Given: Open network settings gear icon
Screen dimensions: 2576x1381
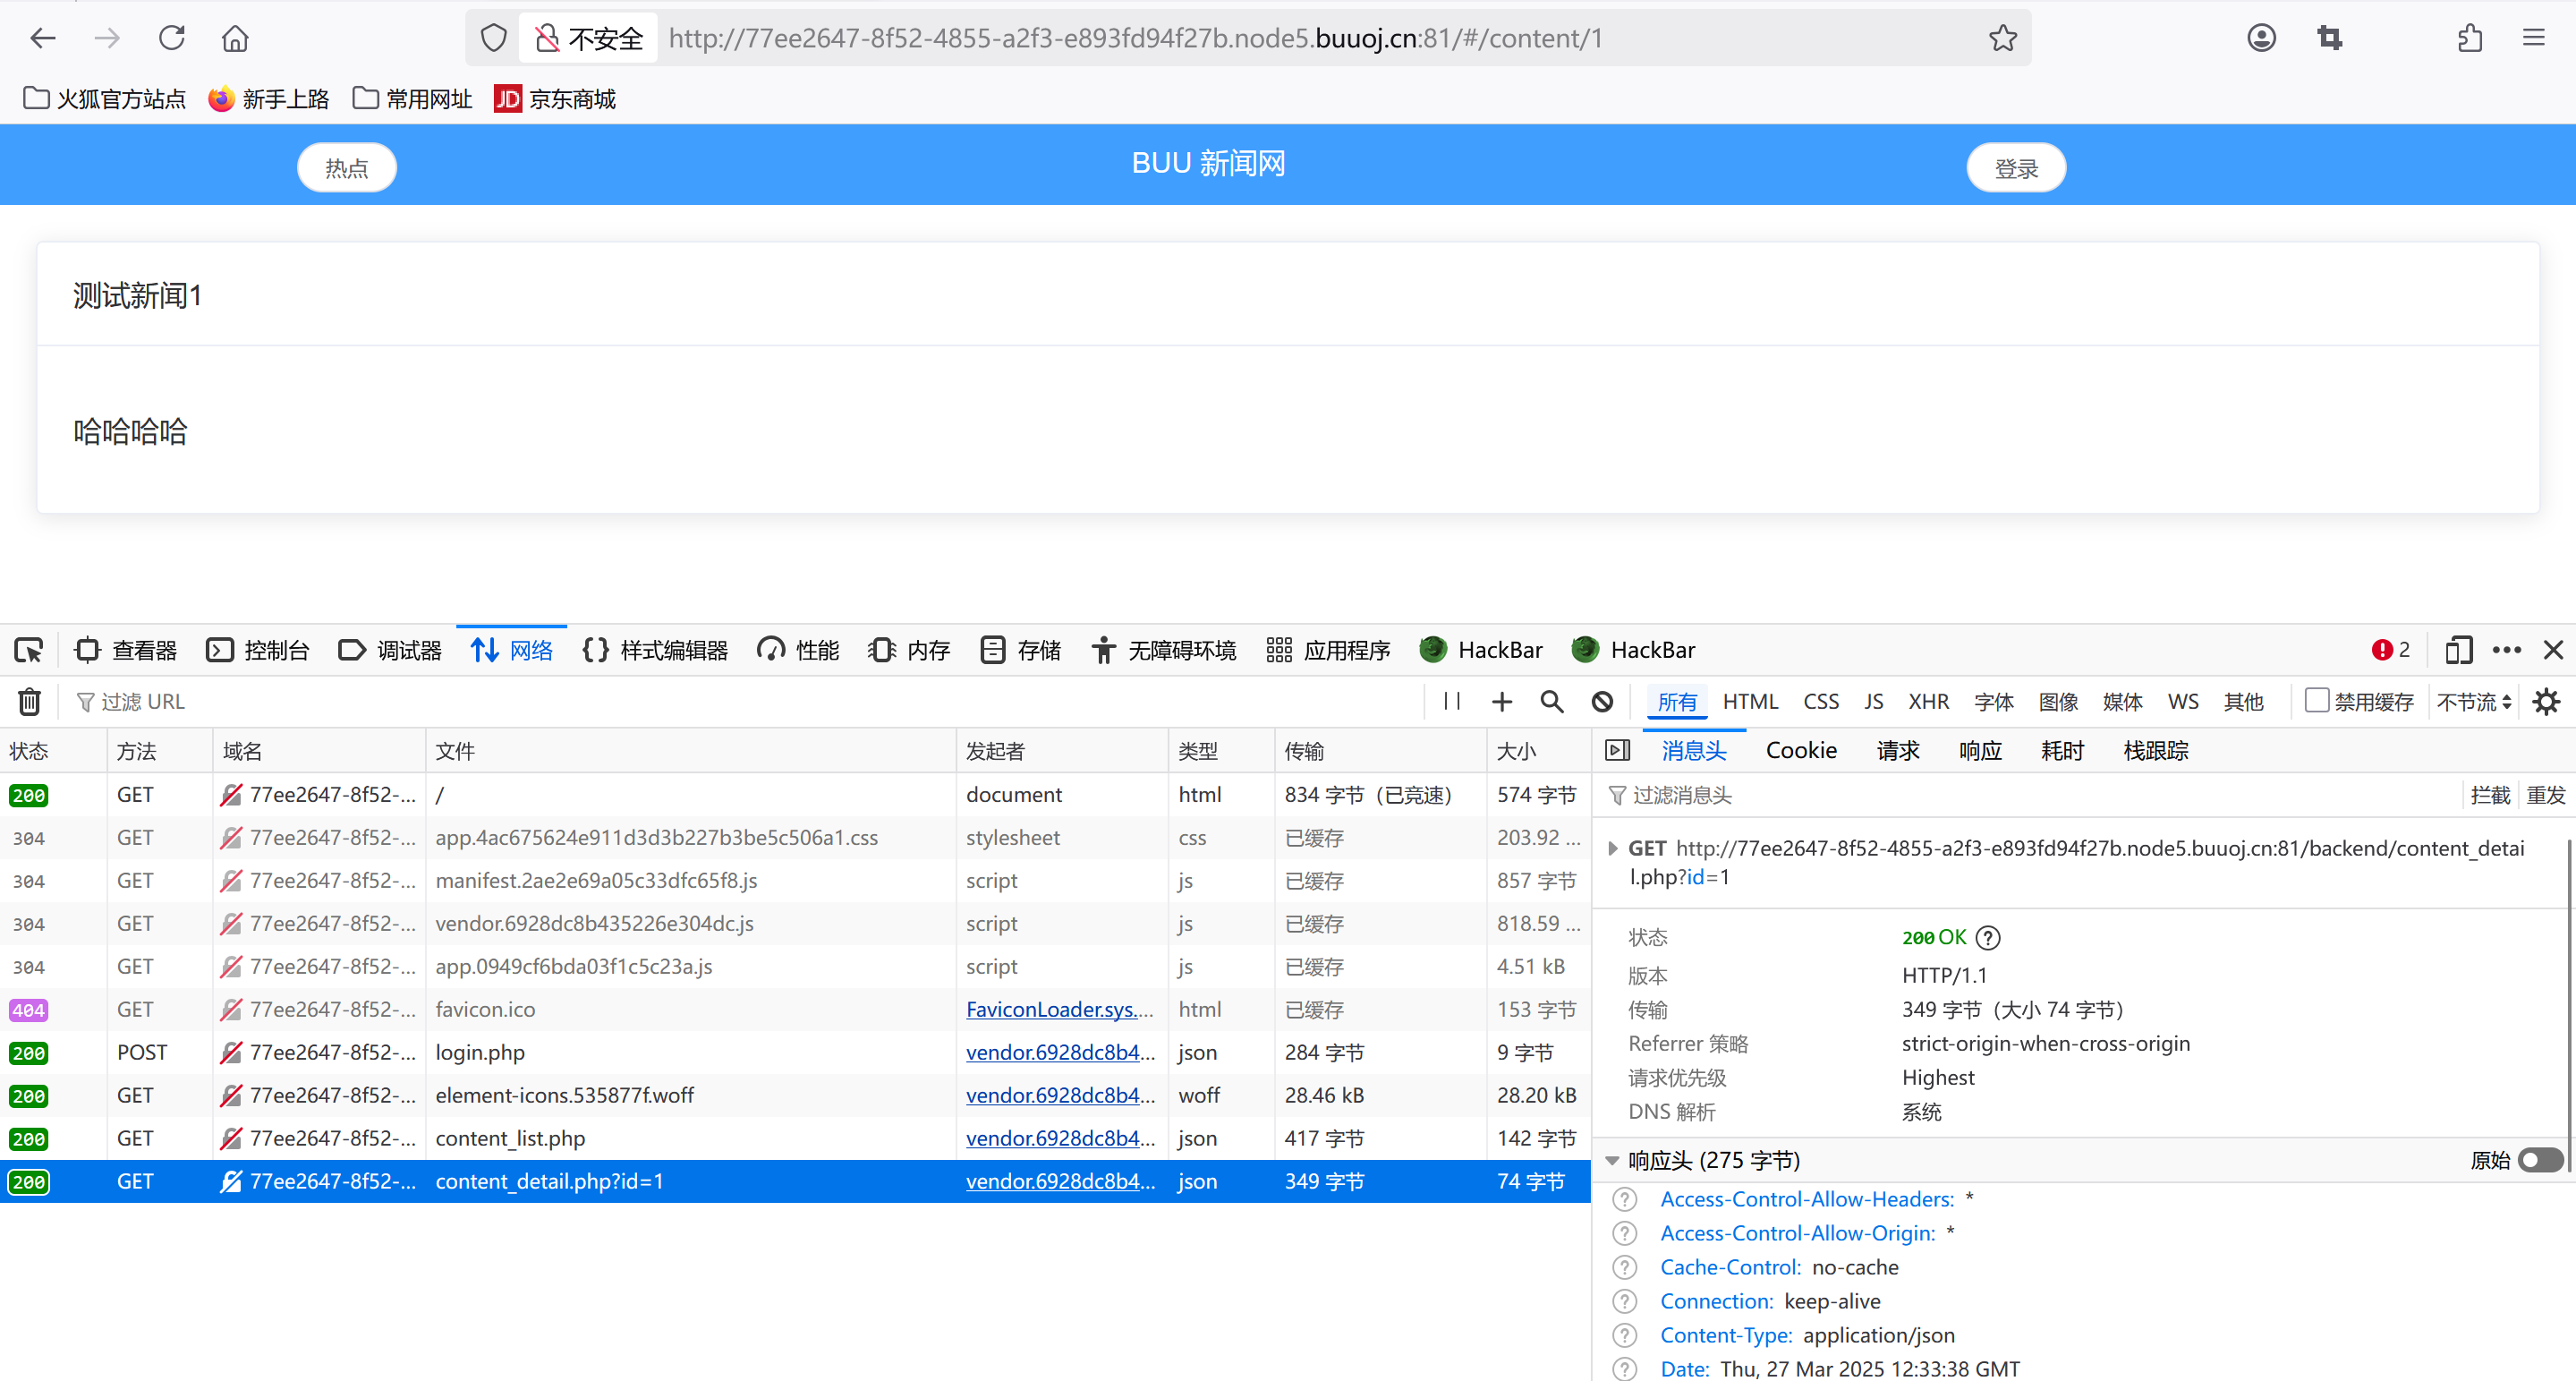Looking at the screenshot, I should coord(2546,702).
